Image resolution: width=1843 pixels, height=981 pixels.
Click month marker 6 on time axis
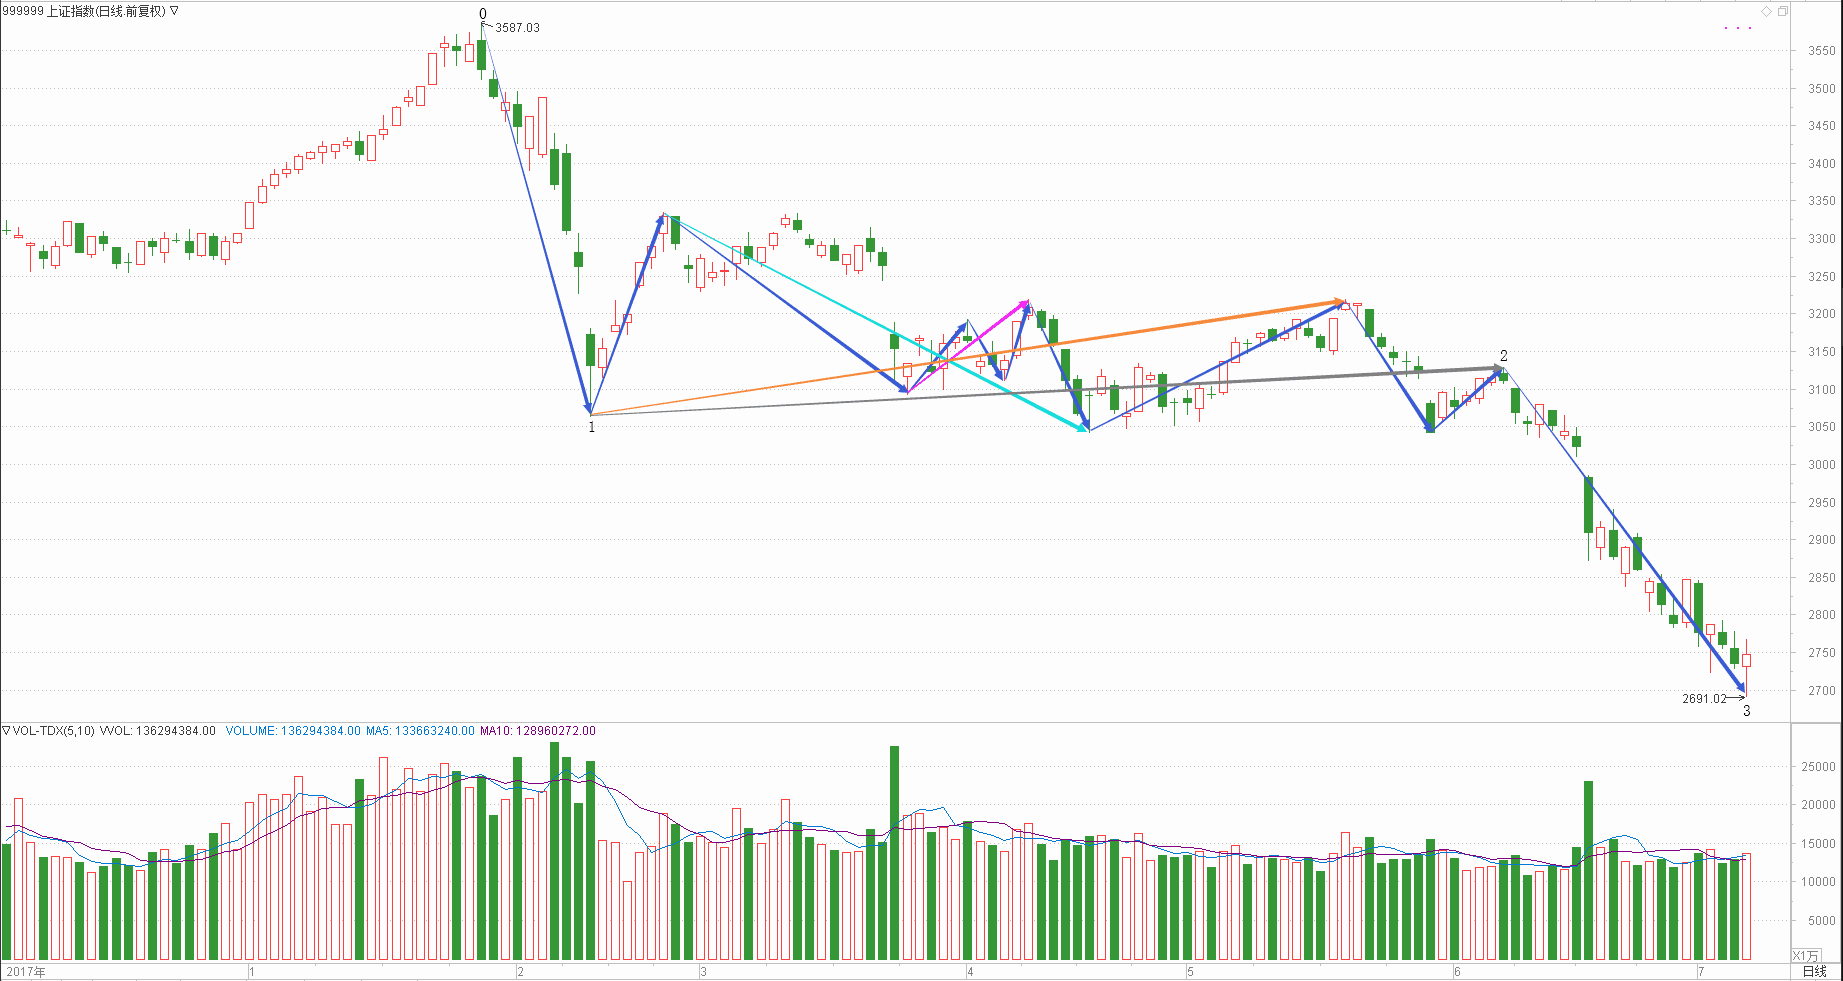(1457, 971)
